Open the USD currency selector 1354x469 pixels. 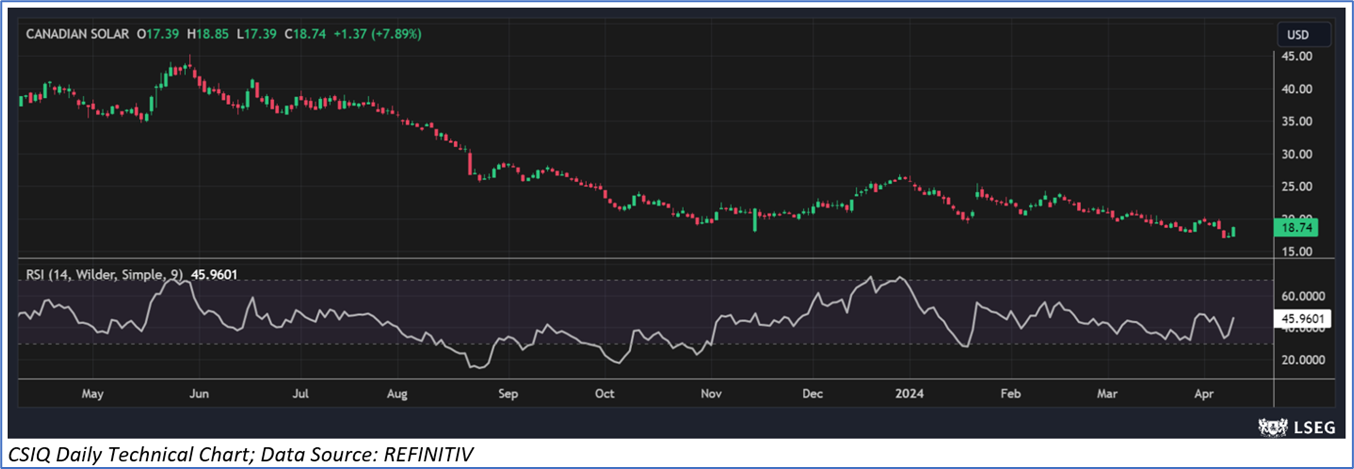[x=1297, y=35]
